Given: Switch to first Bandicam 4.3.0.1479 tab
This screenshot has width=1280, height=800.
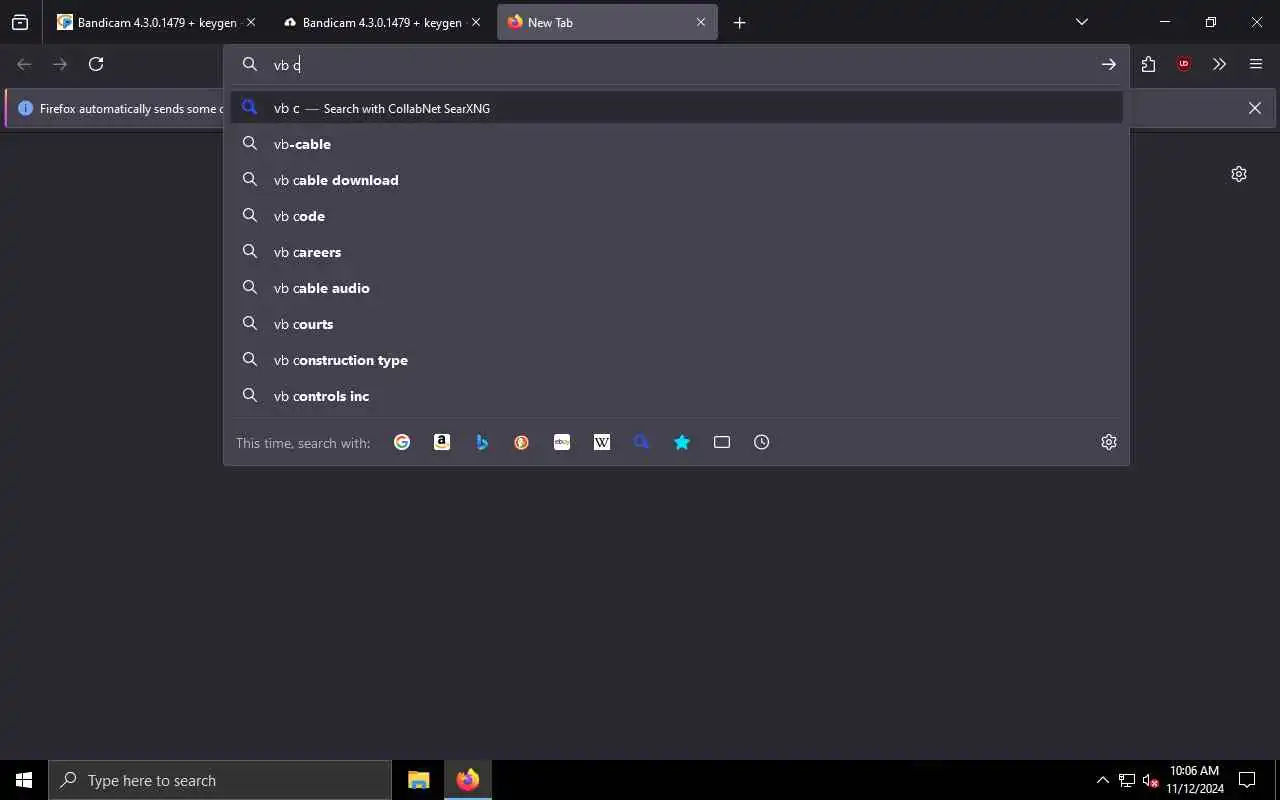Looking at the screenshot, I should 156,22.
